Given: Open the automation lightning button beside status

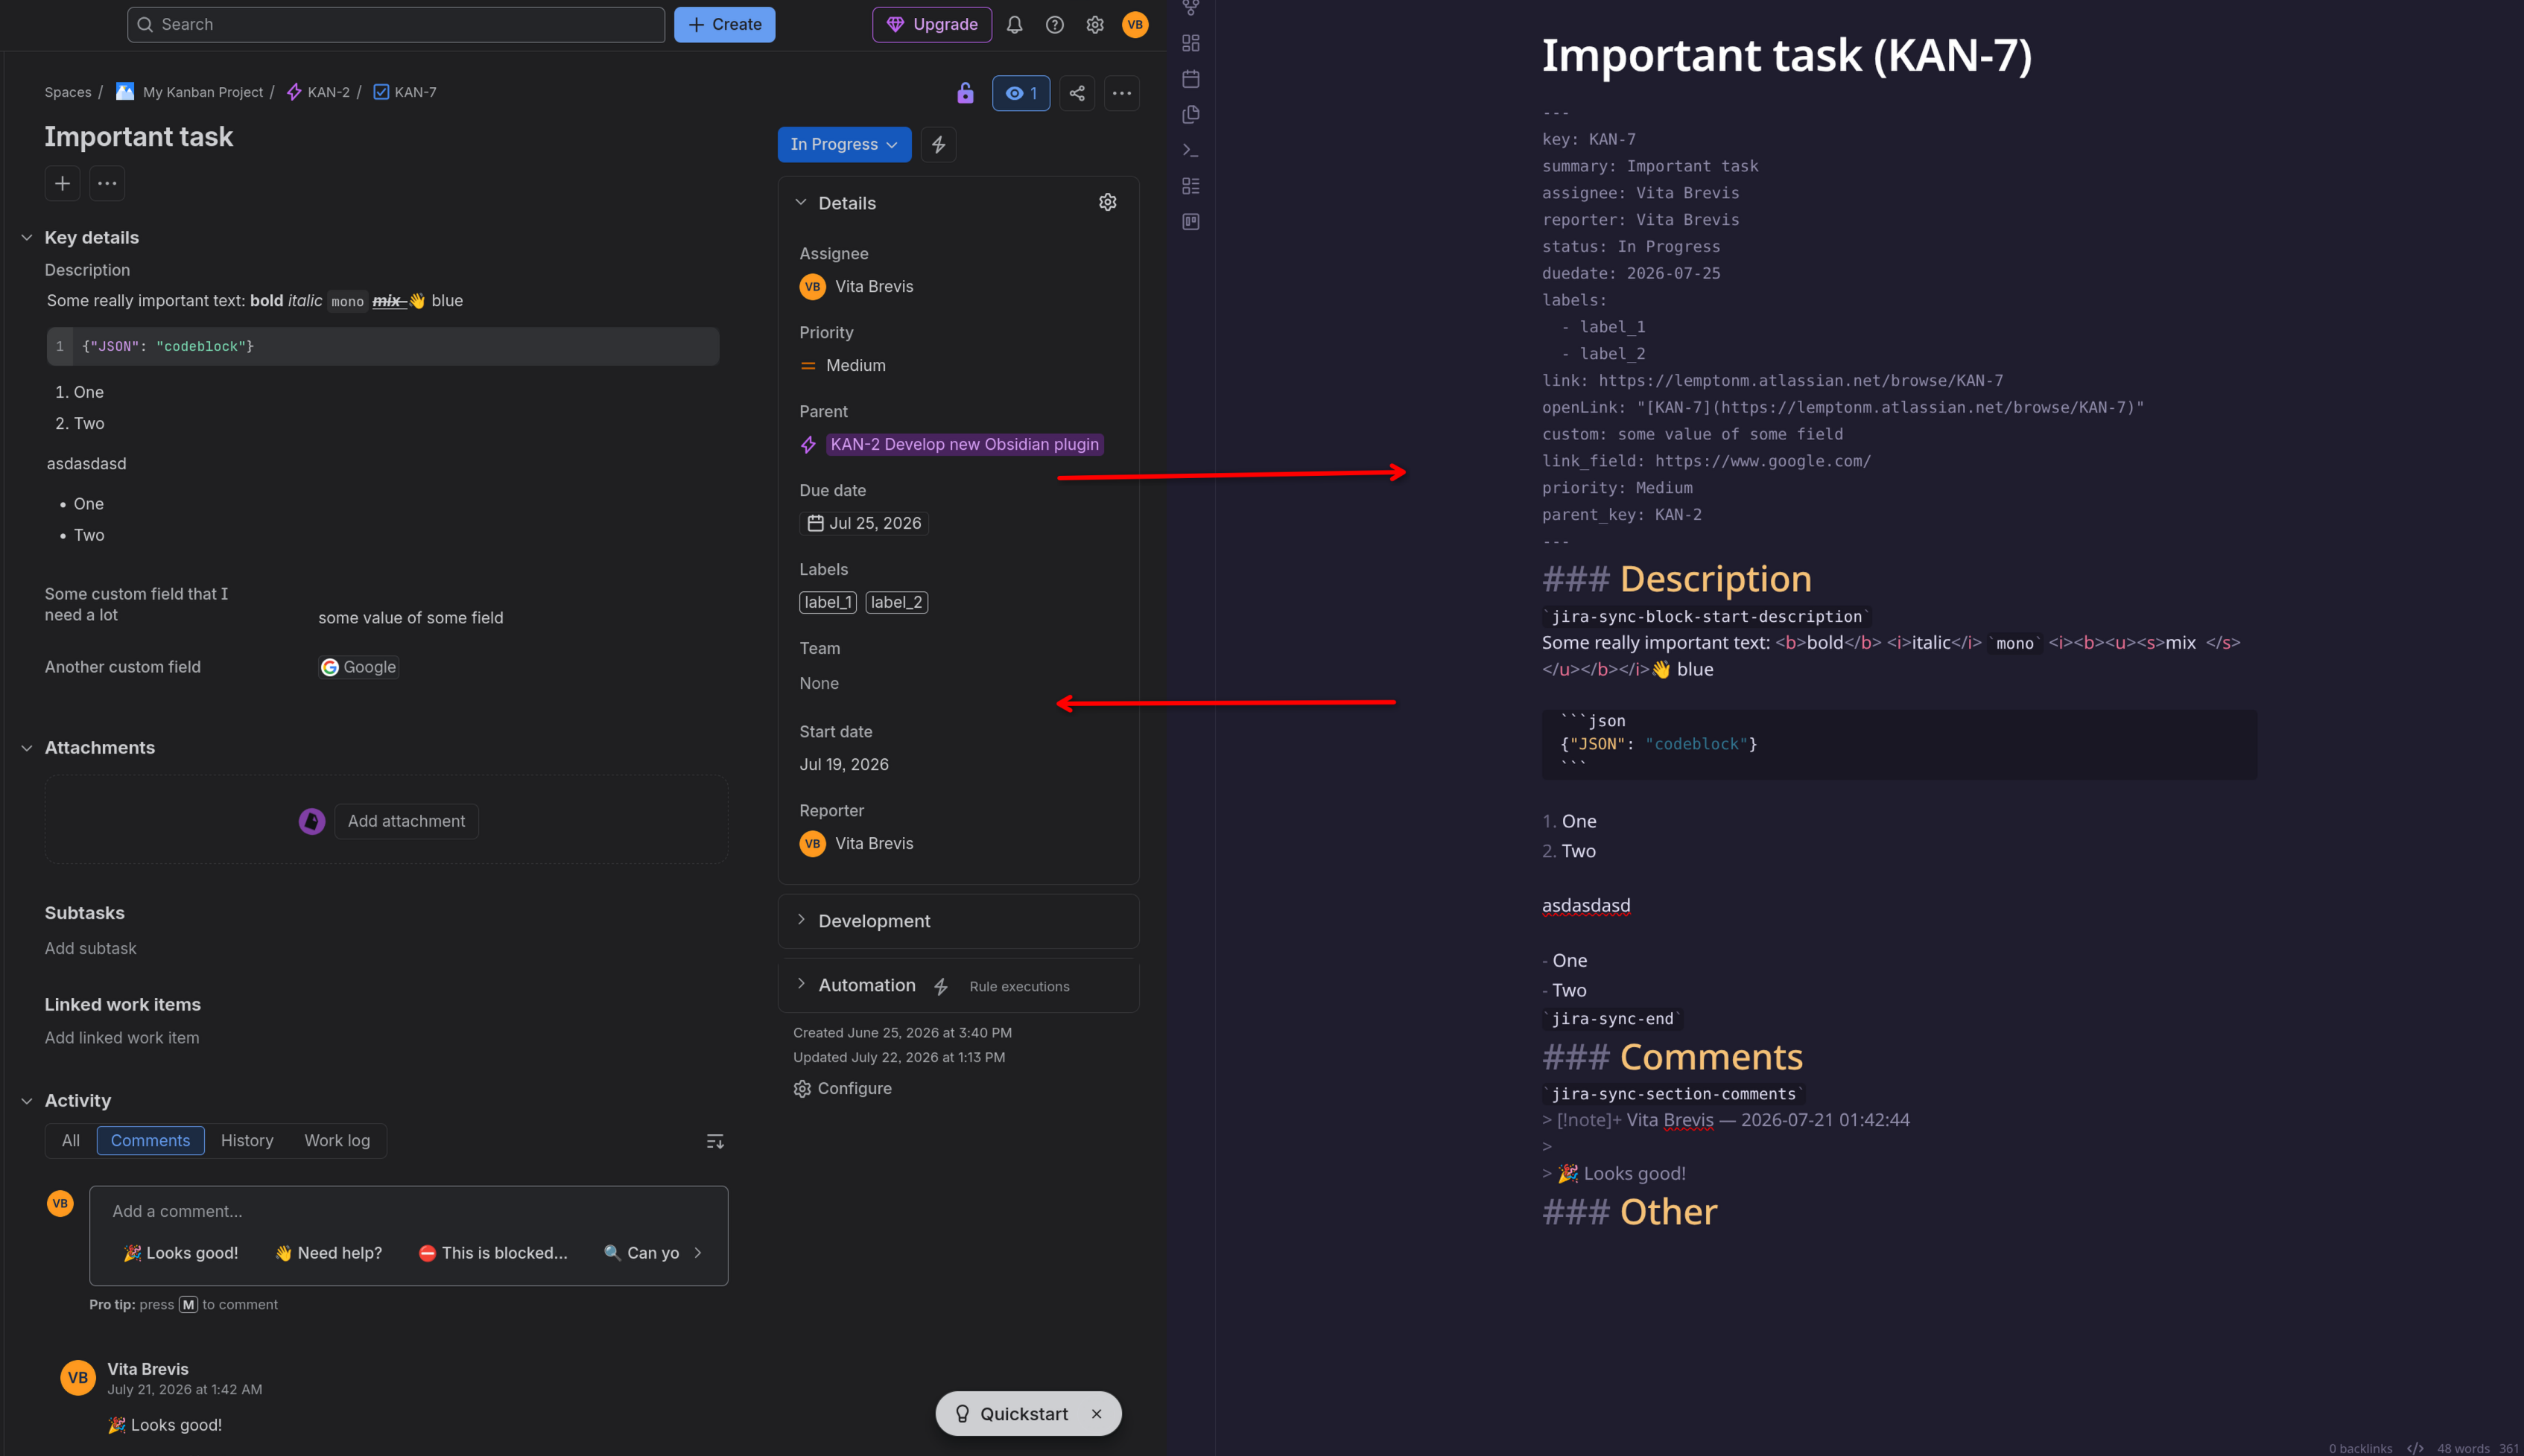Looking at the screenshot, I should click(x=938, y=144).
